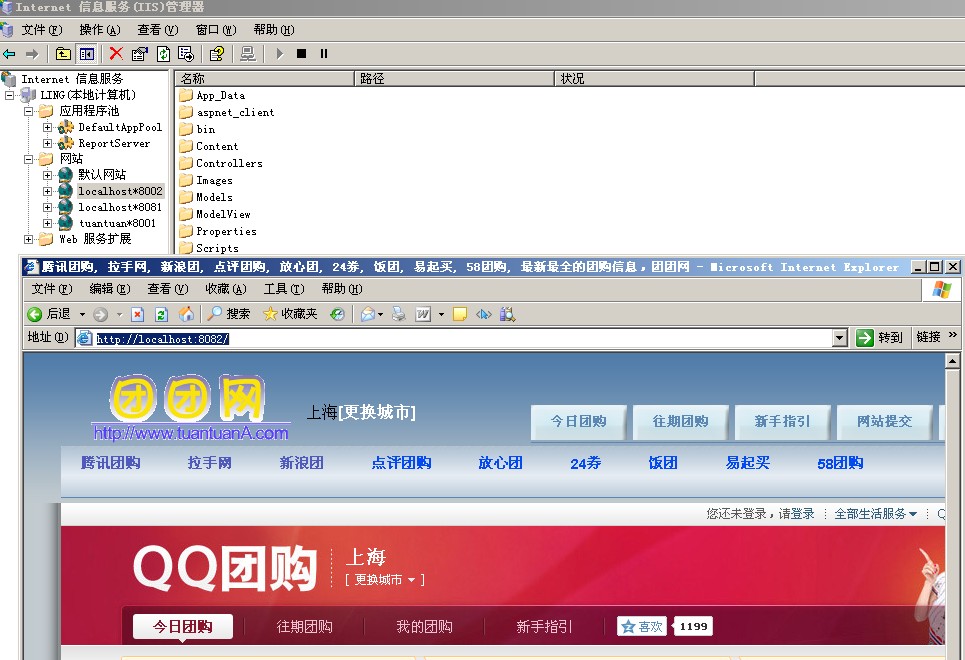Viewport: 965px width, 660px height.
Task: Open the Forward button history dropdown arrow
Action: point(119,315)
